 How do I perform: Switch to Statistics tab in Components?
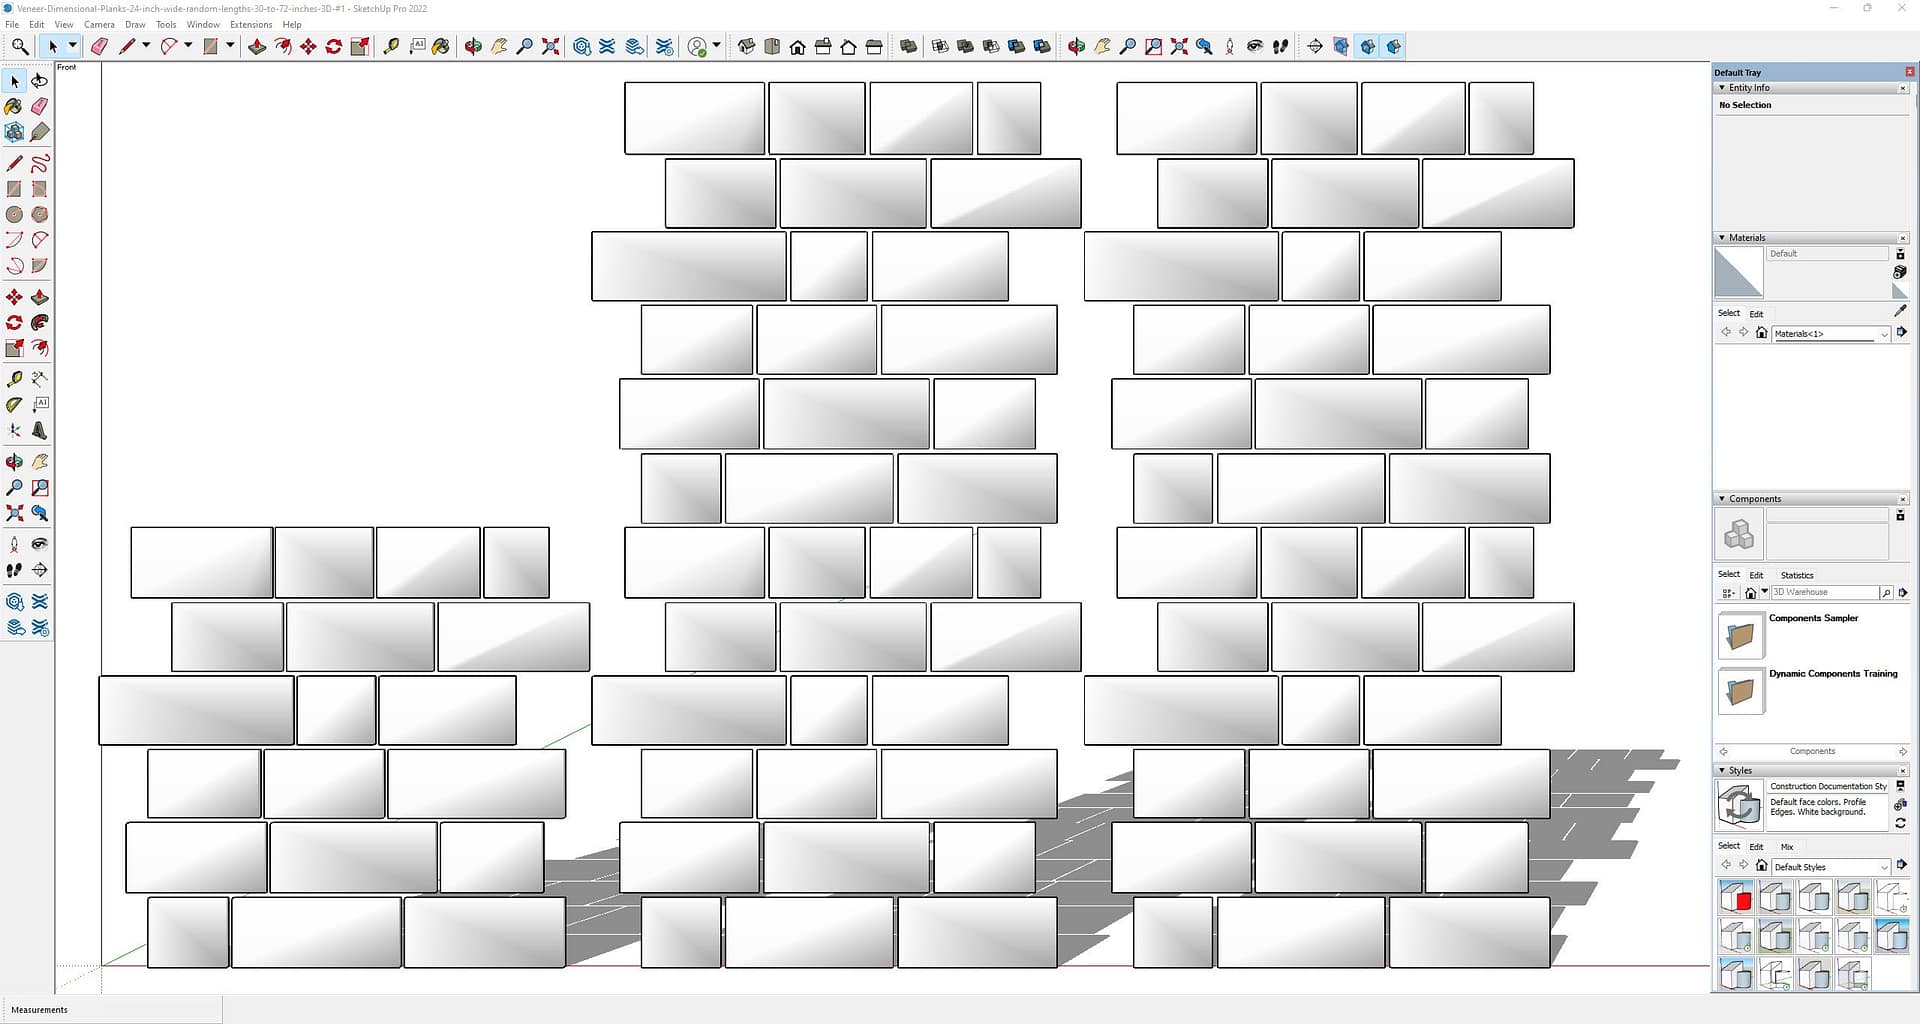click(1796, 575)
